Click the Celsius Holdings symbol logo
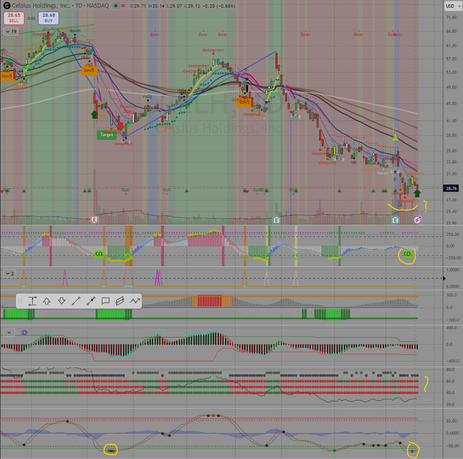The image size is (463, 459). (6, 6)
